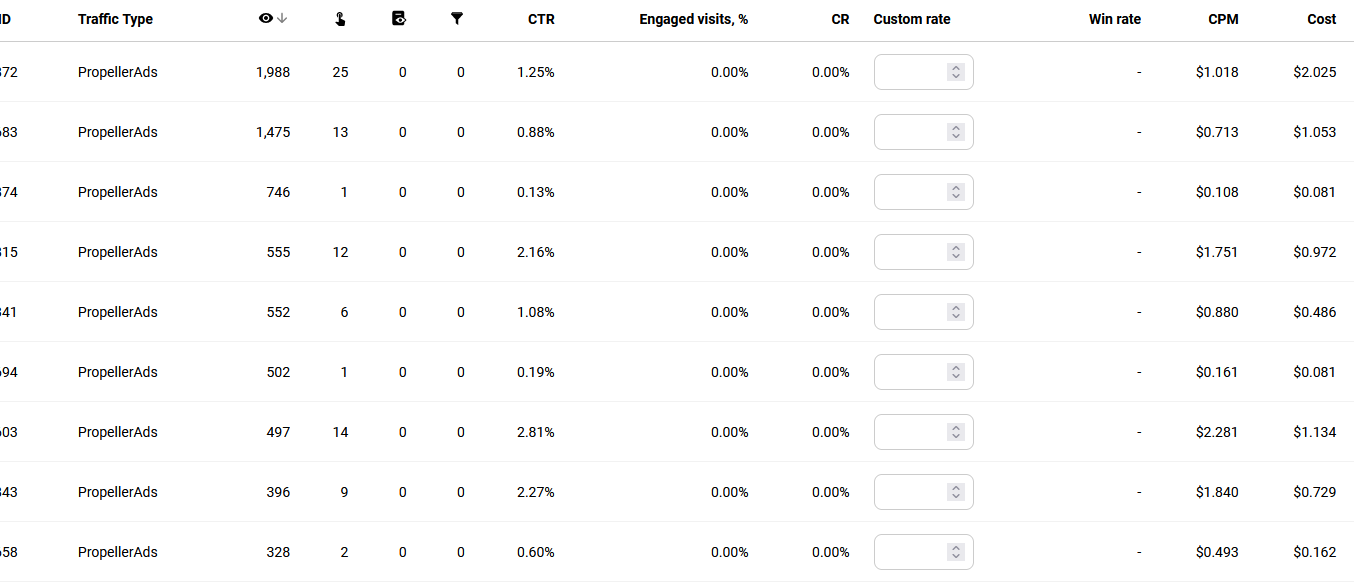Focus custom rate field in the 1.08% CTR row
Image resolution: width=1354 pixels, height=583 pixels.
(923, 312)
